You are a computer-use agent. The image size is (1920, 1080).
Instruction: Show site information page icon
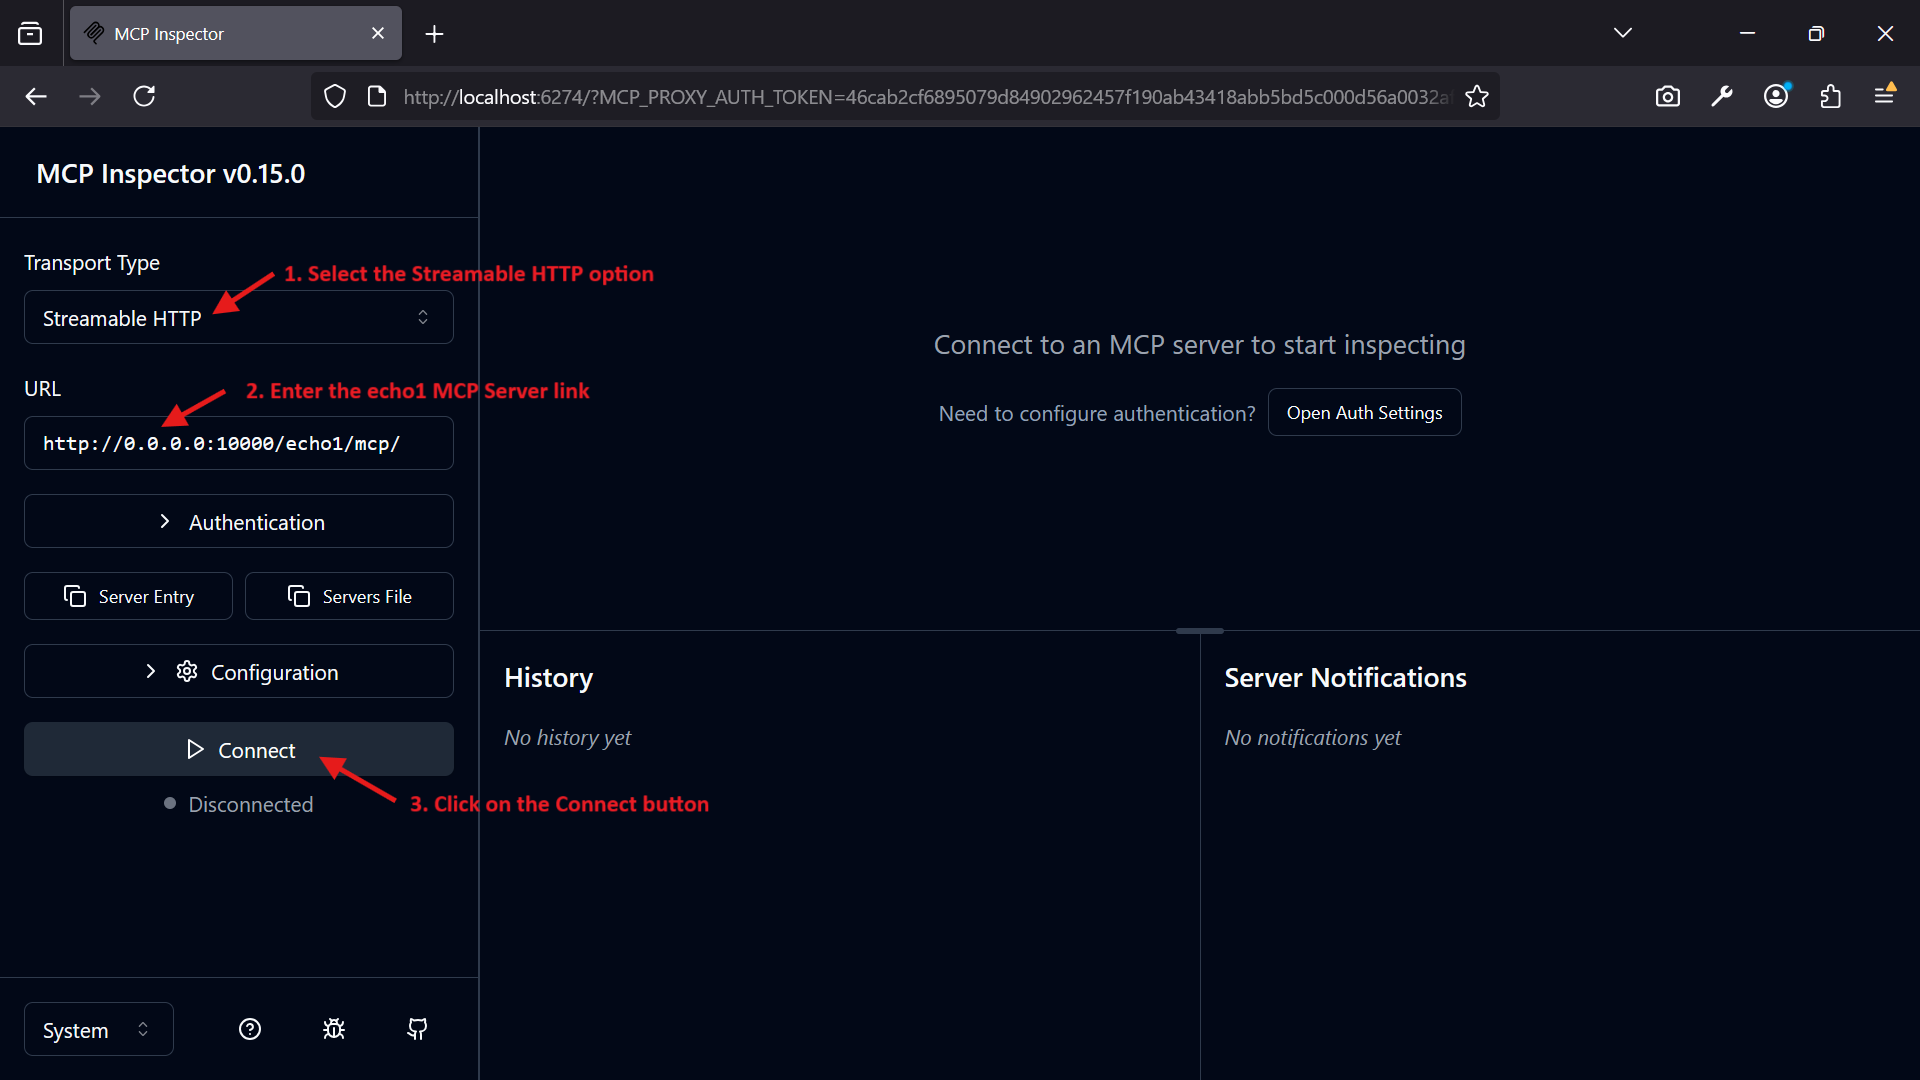pos(377,96)
